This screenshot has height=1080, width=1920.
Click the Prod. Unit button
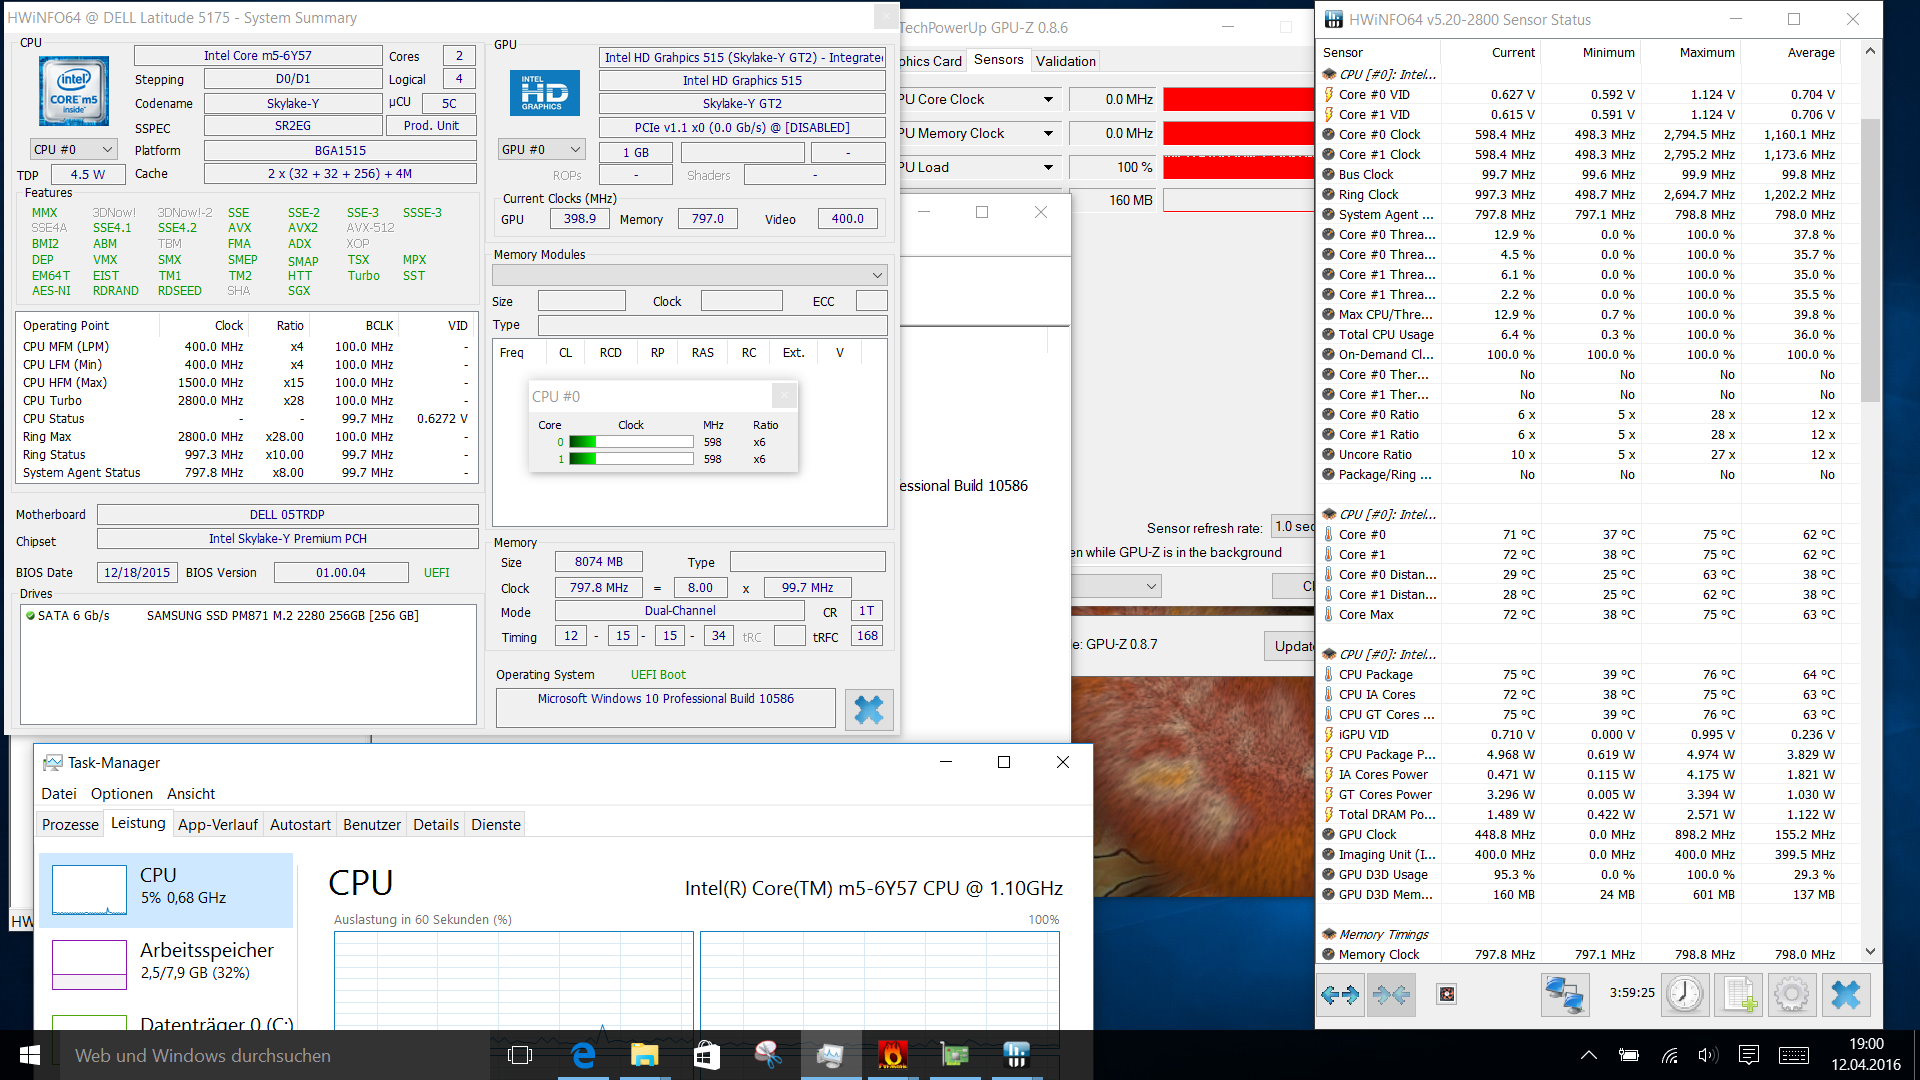[x=431, y=126]
